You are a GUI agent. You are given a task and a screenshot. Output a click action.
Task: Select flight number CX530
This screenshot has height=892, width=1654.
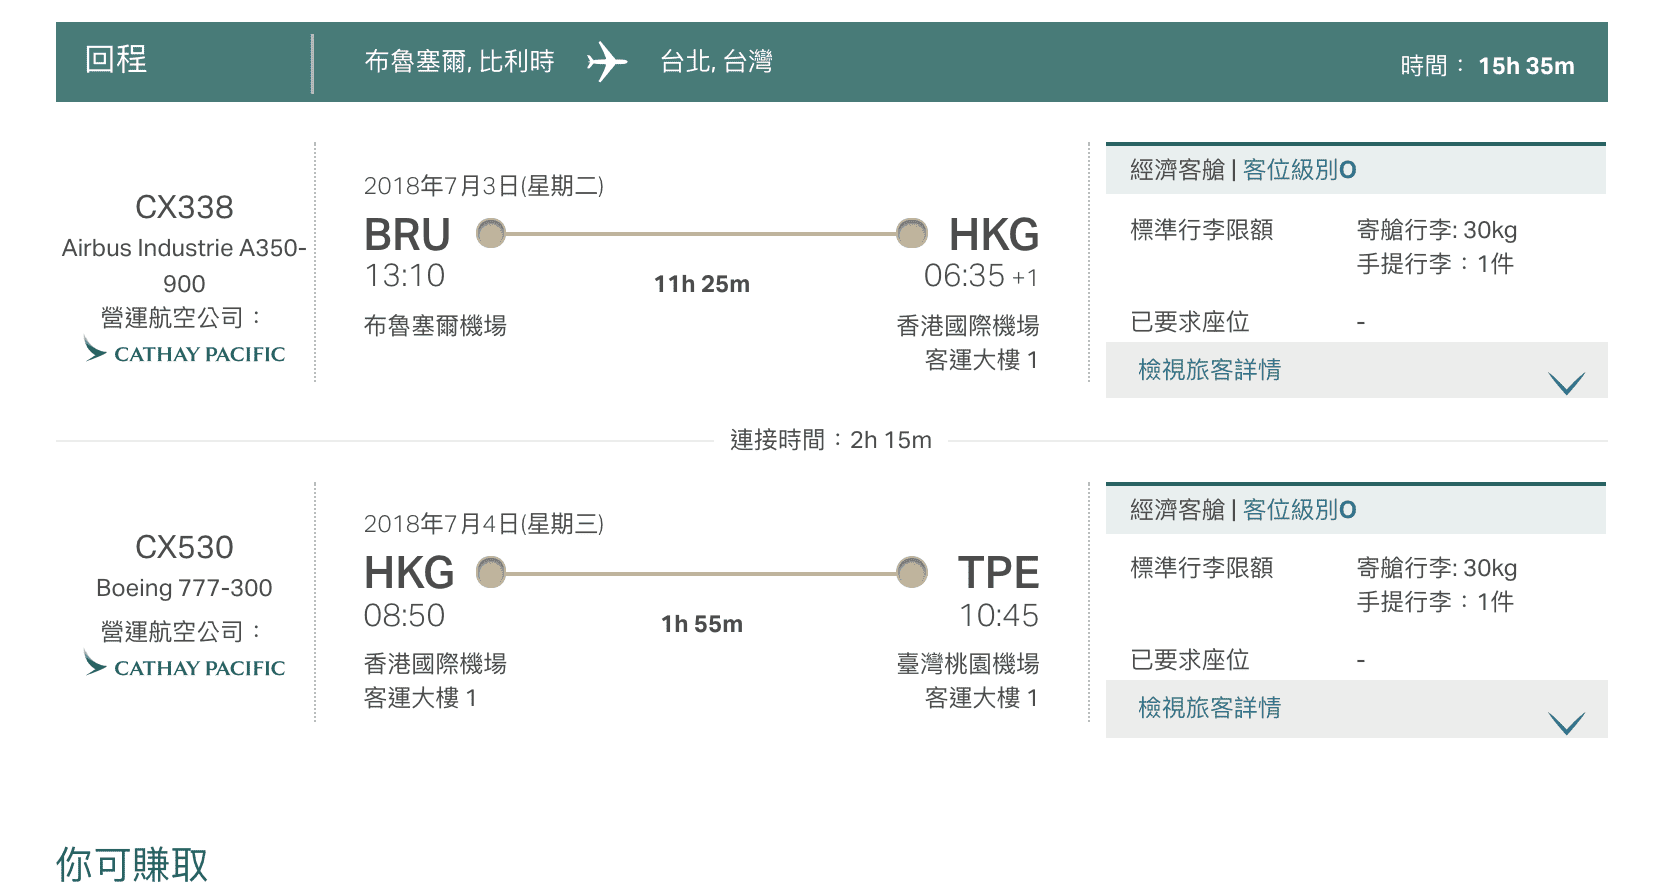(184, 547)
